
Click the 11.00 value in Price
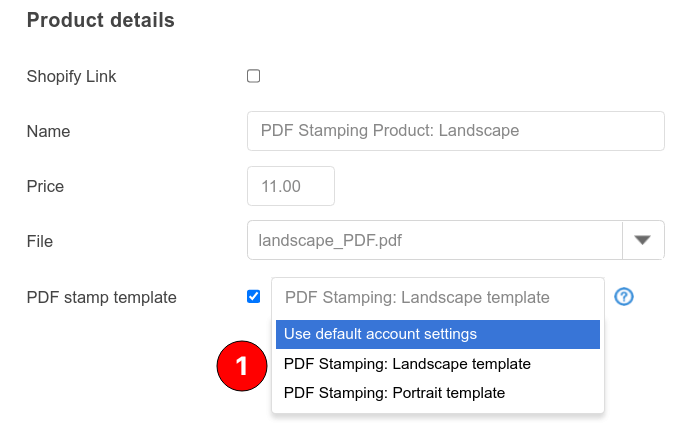280,186
